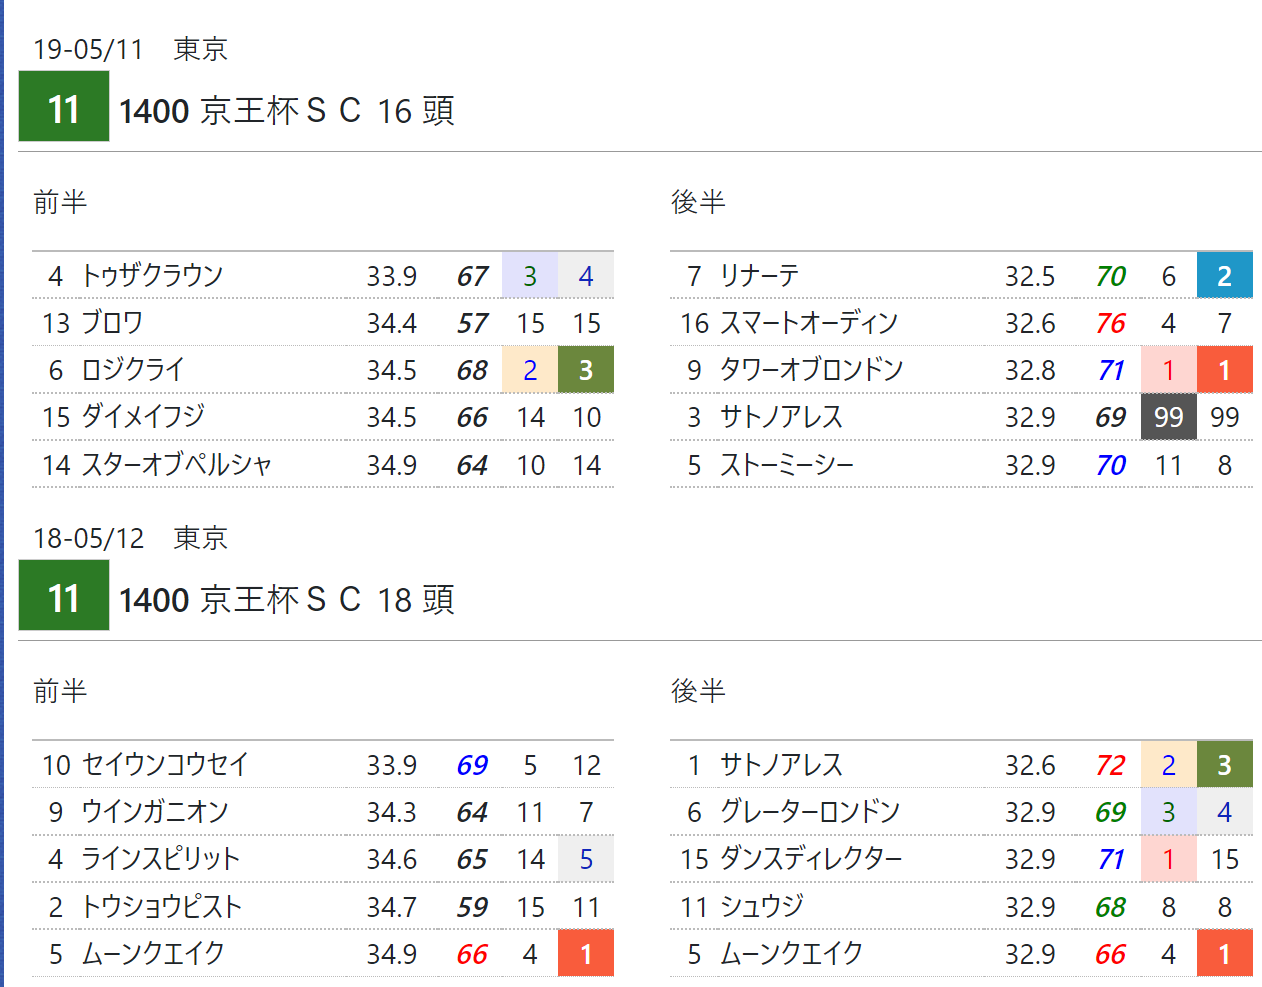This screenshot has width=1262, height=987.
Task: Click the pink 1 cell in ダンスディレクター's row
Action: (1168, 859)
